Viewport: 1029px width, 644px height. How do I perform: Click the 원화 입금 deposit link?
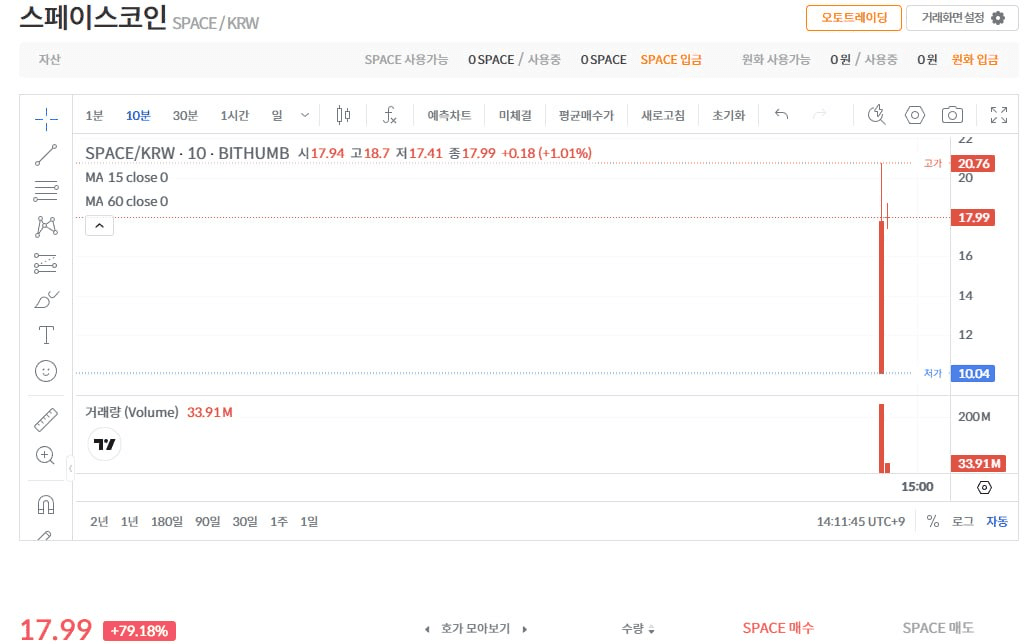pyautogui.click(x=975, y=60)
